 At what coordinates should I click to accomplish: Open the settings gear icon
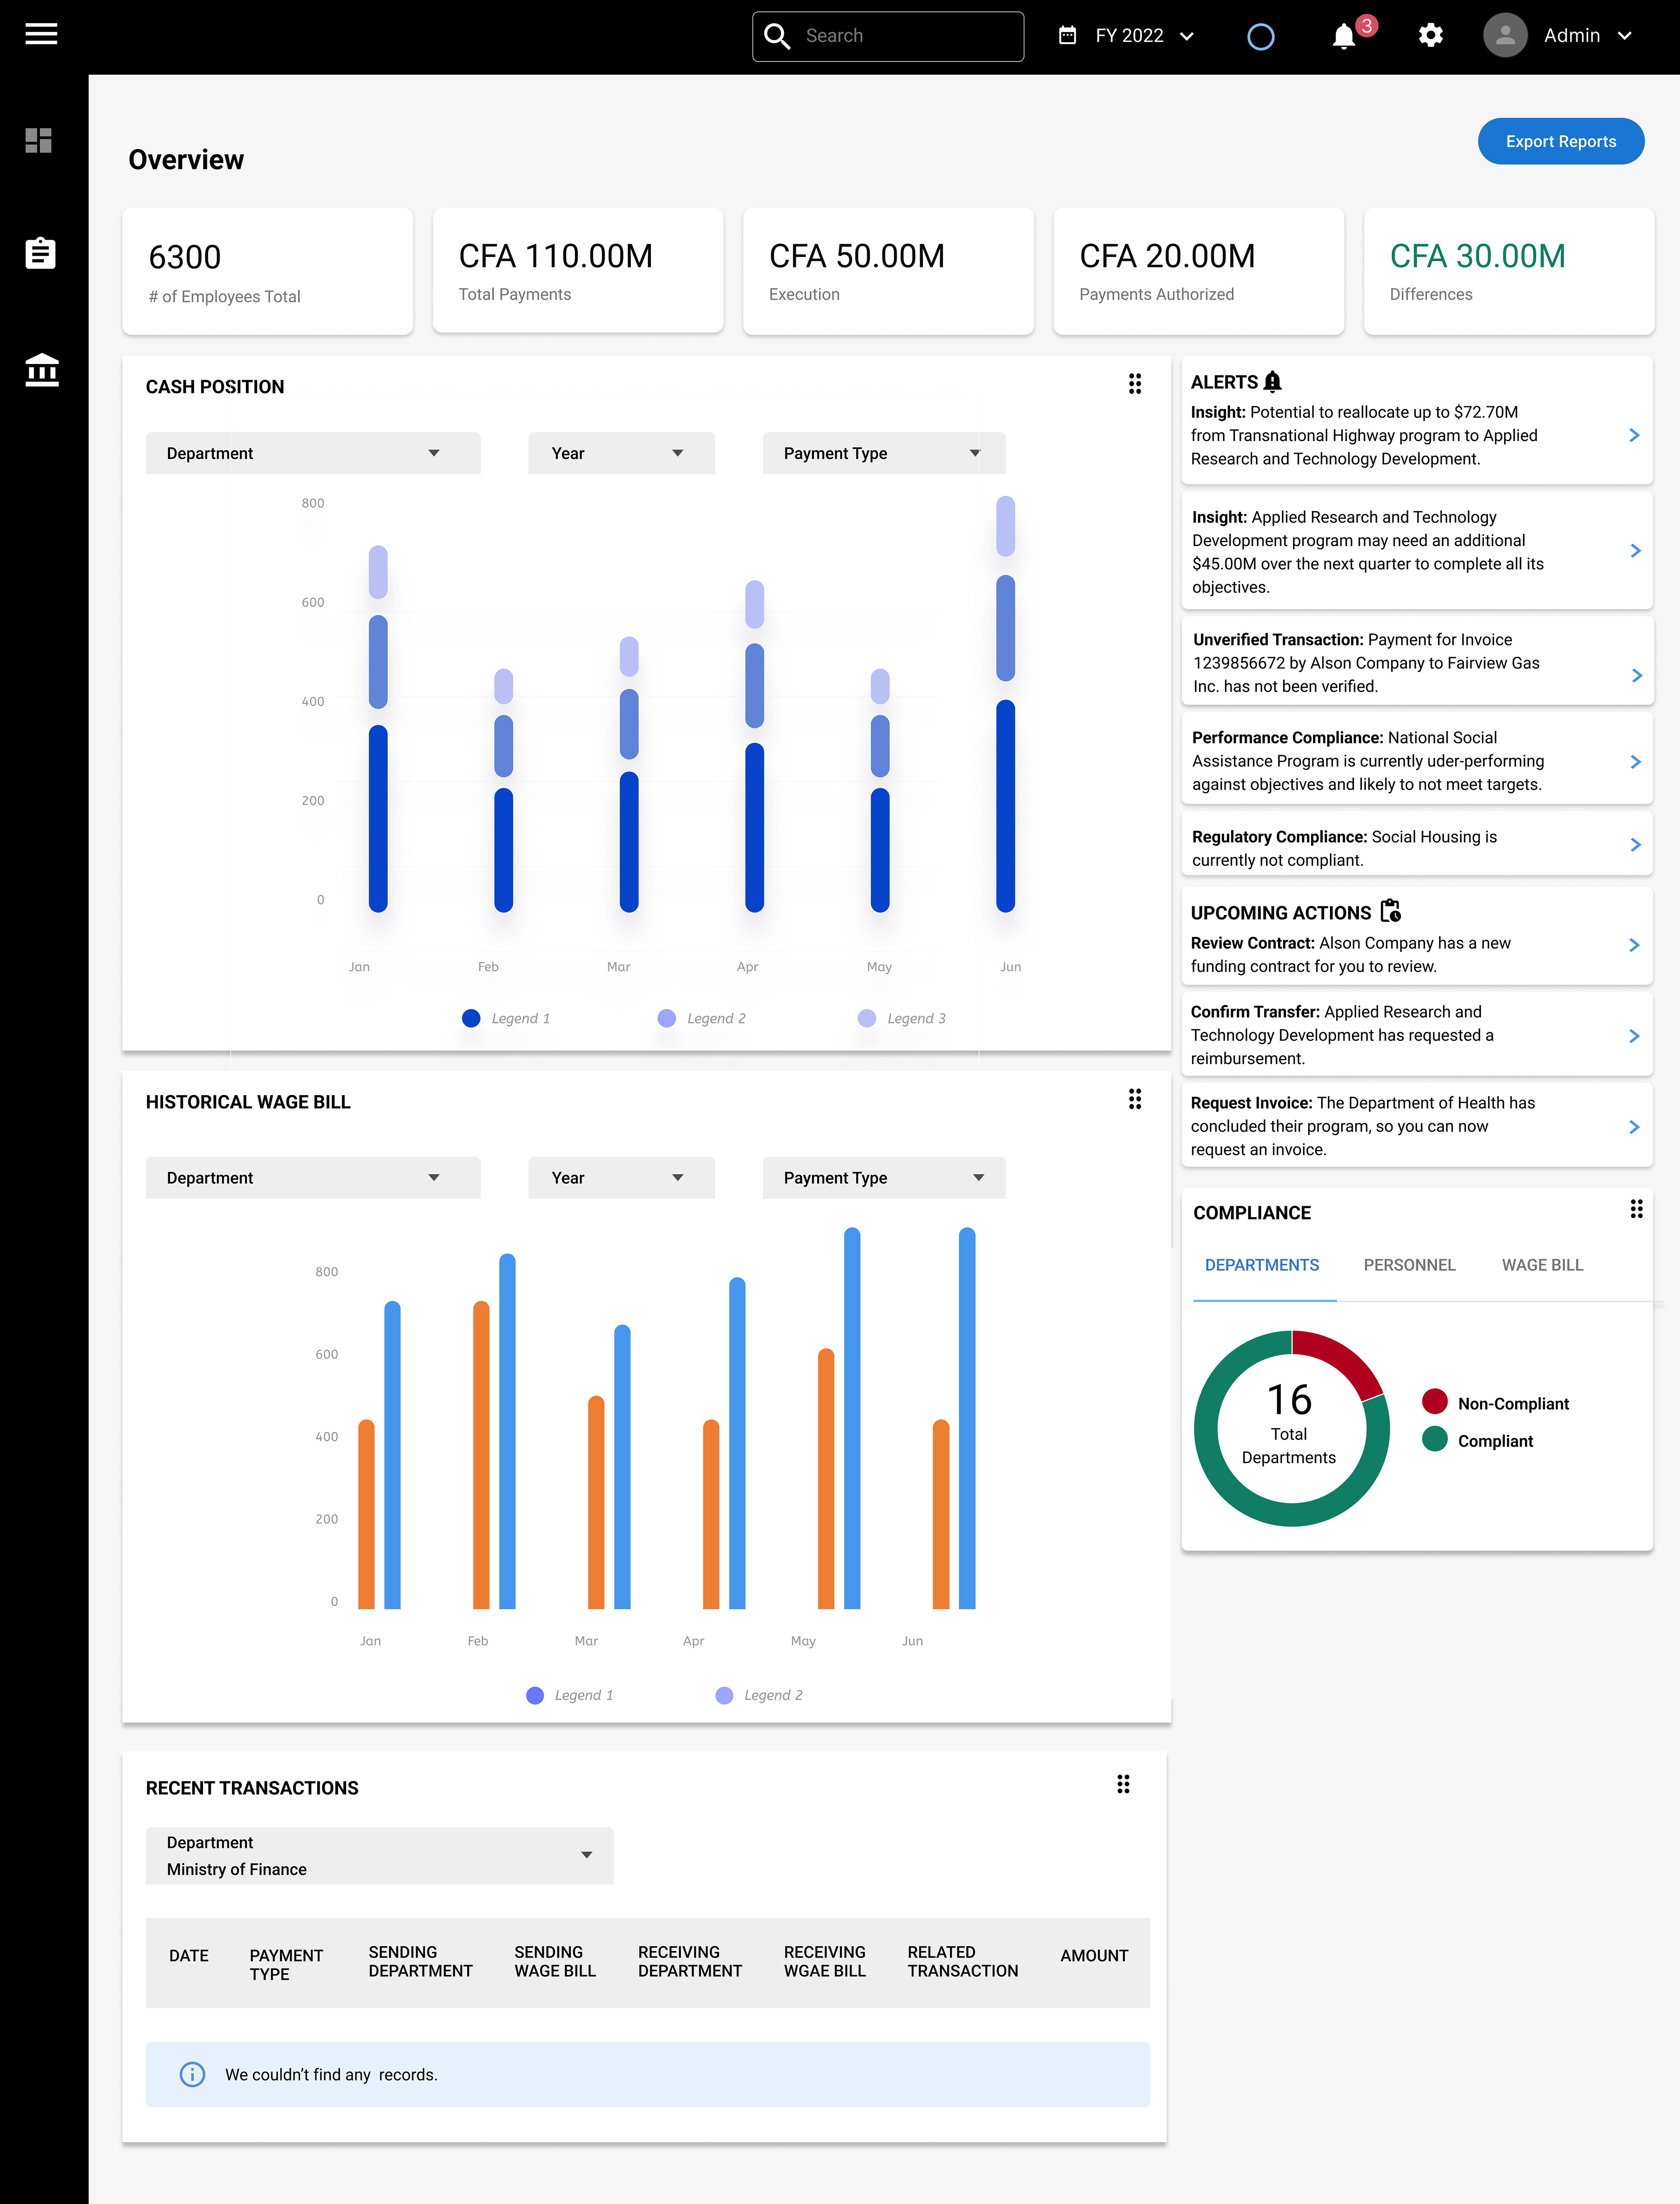pyautogui.click(x=1431, y=36)
